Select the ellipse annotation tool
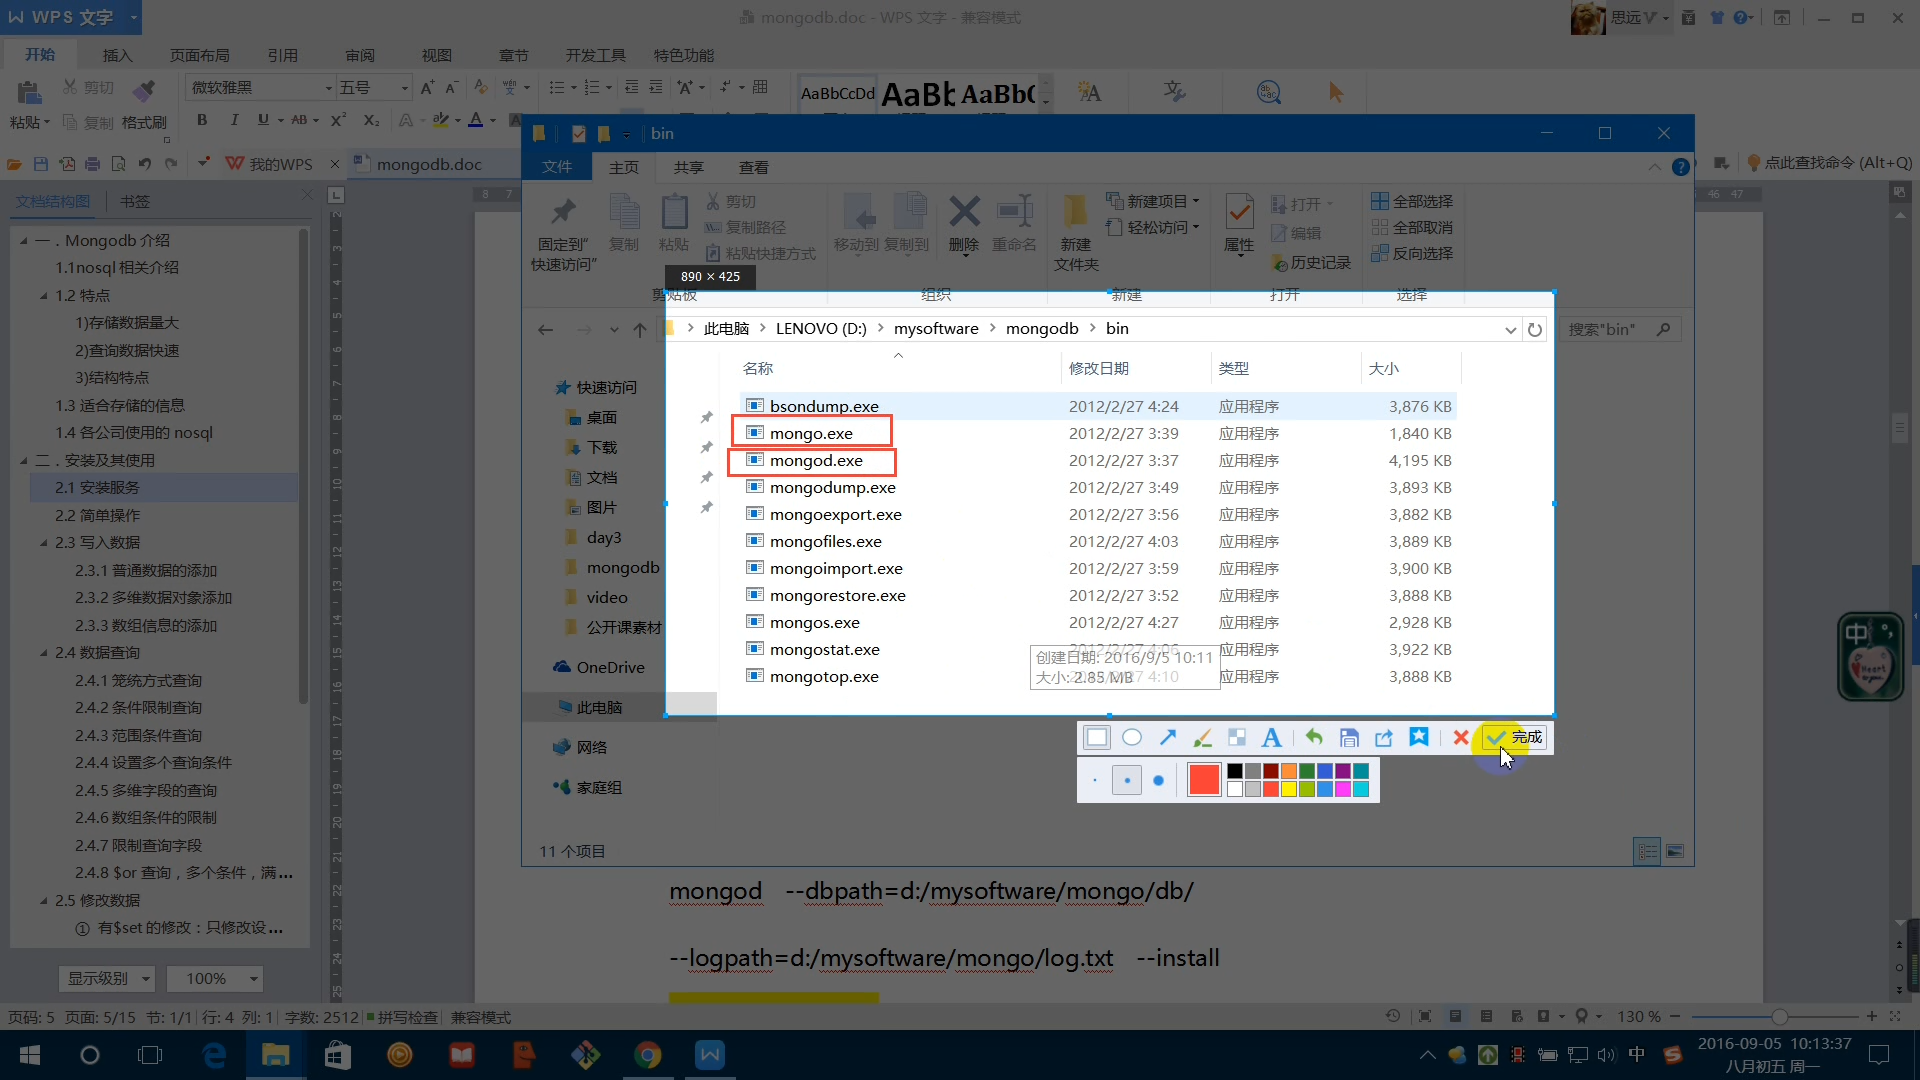Screen dimensions: 1920x1080 pos(1132,737)
